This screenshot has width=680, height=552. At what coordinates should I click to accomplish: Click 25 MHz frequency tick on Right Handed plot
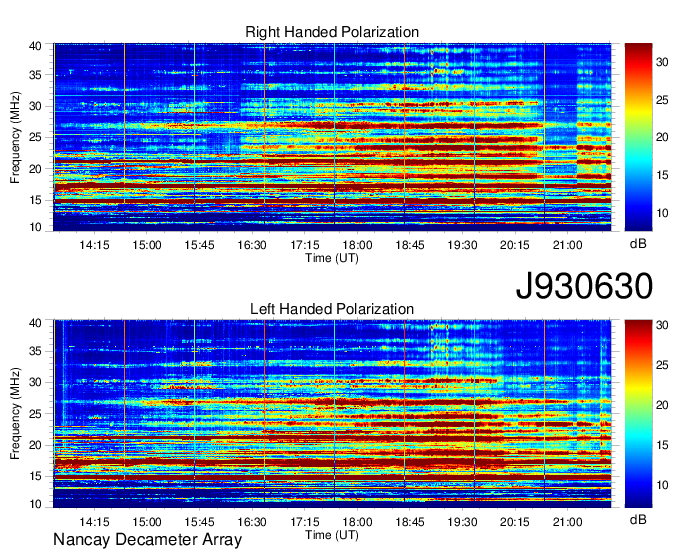point(35,138)
